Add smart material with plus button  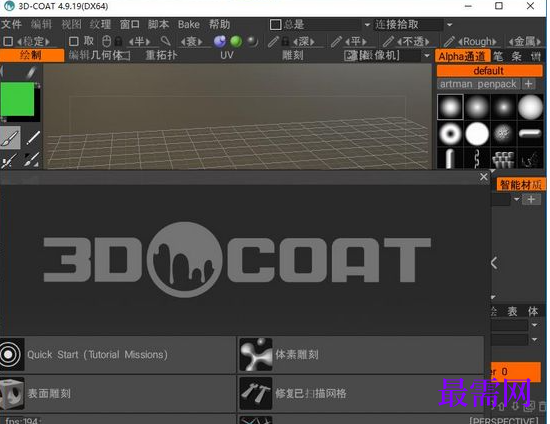point(531,199)
